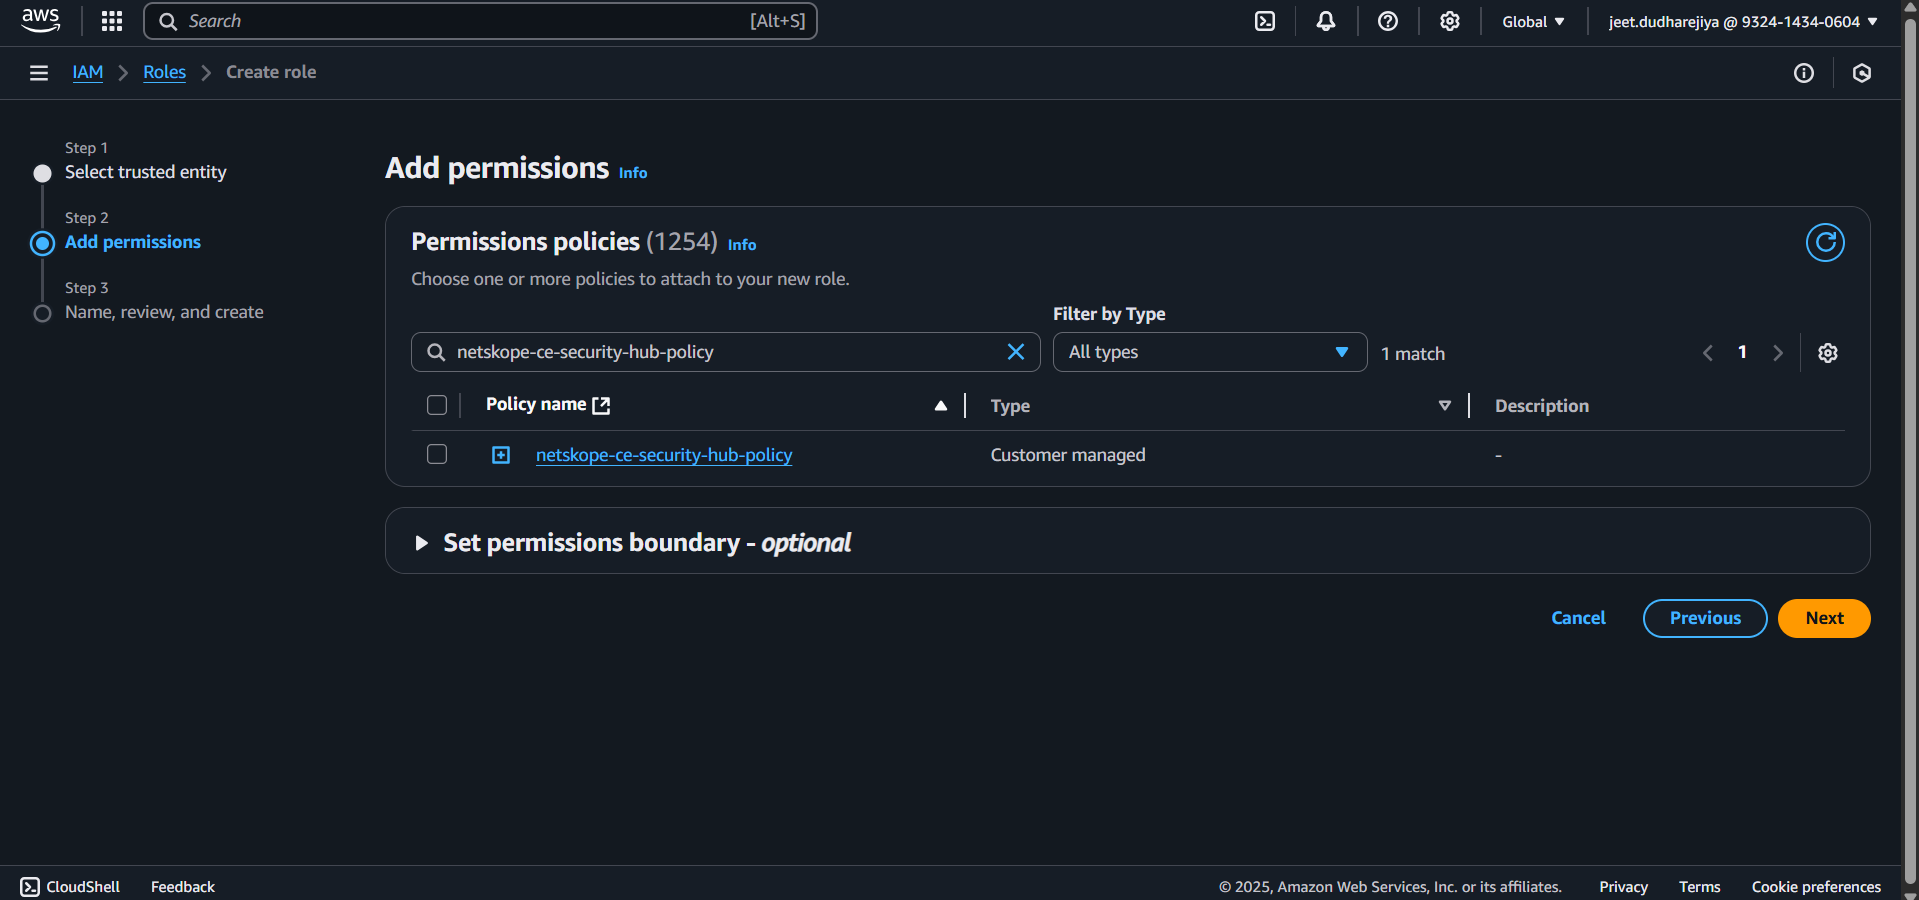Open the CloudShell icon in the footer
The image size is (1919, 900).
click(30, 887)
